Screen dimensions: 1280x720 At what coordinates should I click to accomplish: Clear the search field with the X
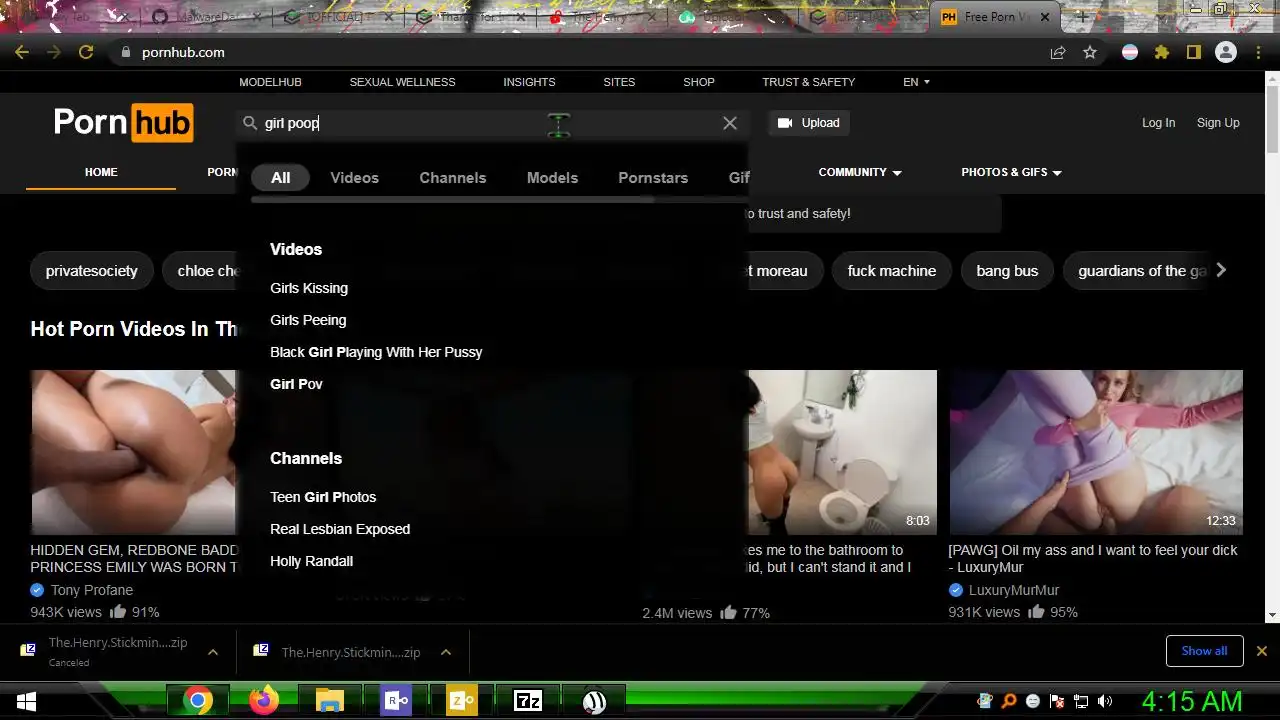730,123
